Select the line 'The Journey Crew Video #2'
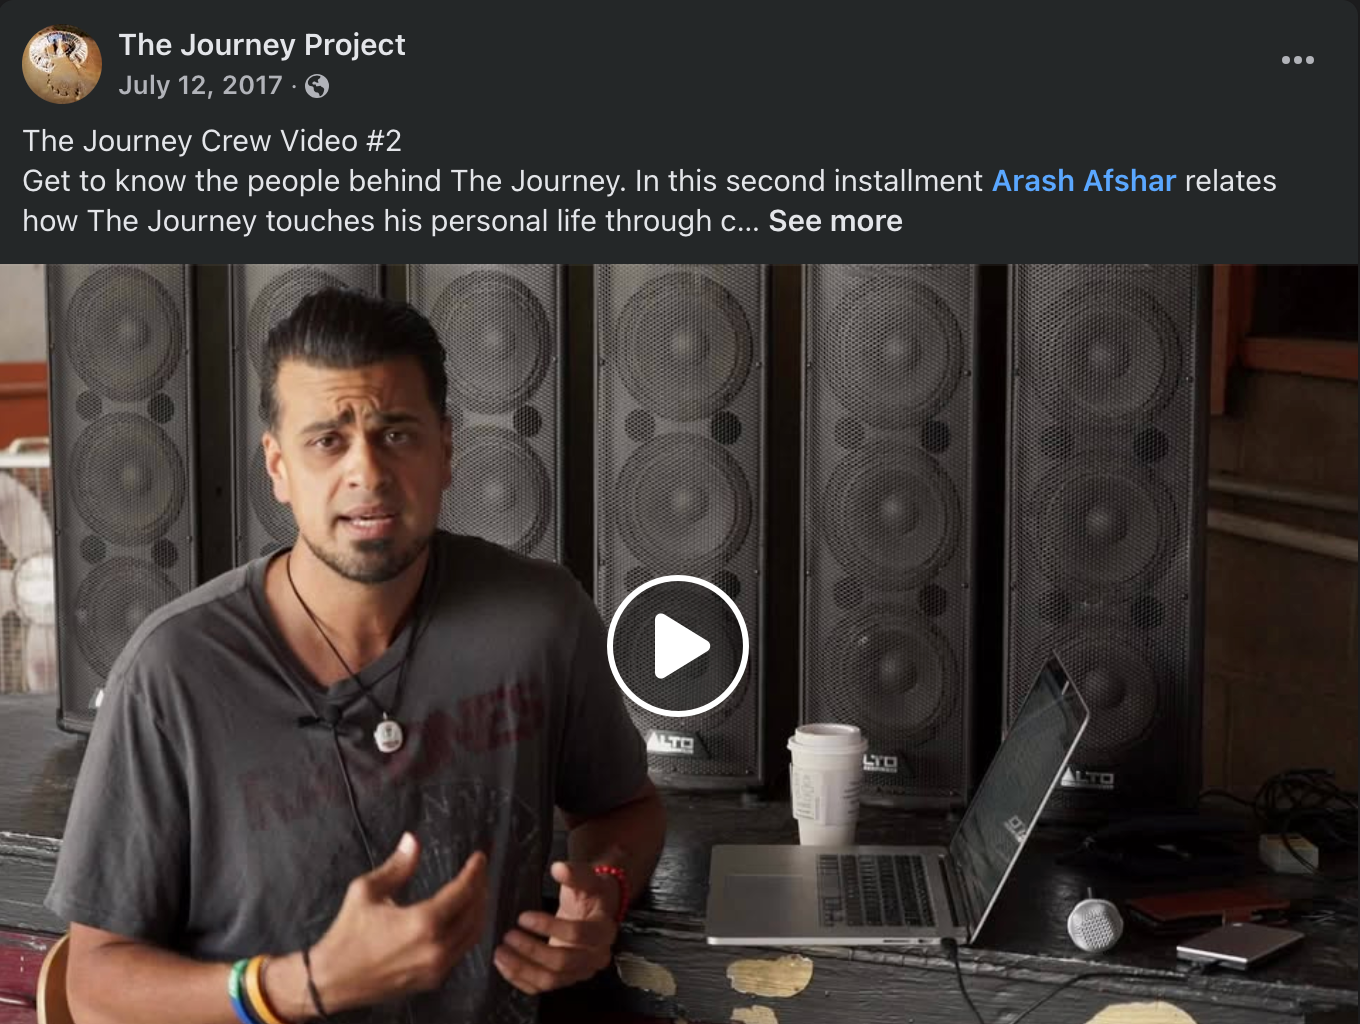Viewport: 1360px width, 1024px height. tap(212, 141)
